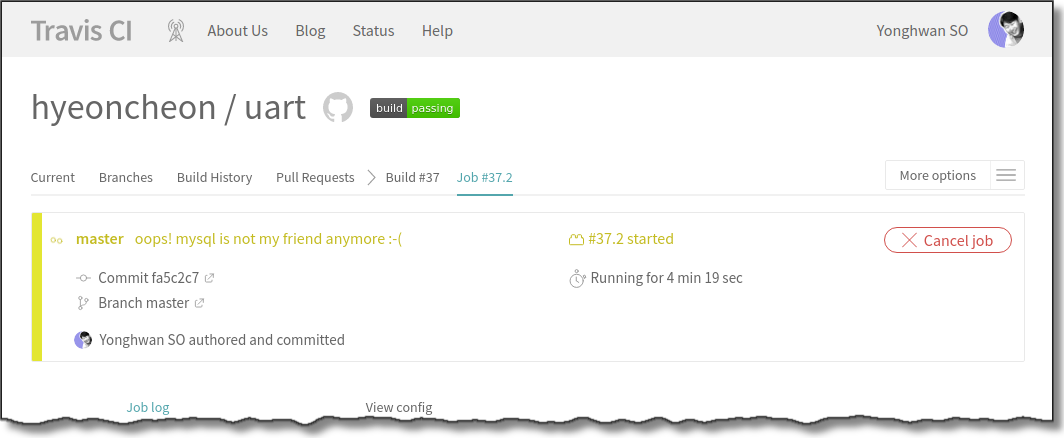Click the Branch master external link icon
1064x438 pixels.
(199, 303)
